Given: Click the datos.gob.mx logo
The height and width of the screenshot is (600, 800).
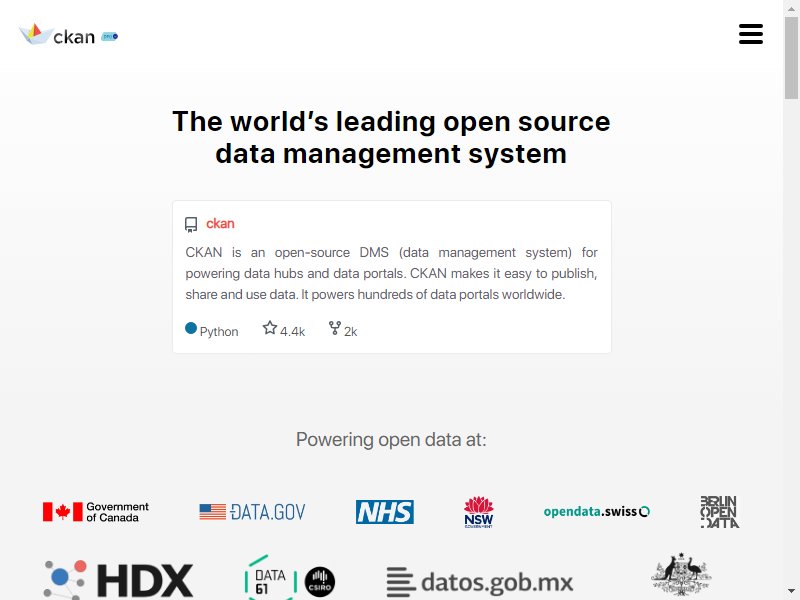Looking at the screenshot, I should 480,582.
